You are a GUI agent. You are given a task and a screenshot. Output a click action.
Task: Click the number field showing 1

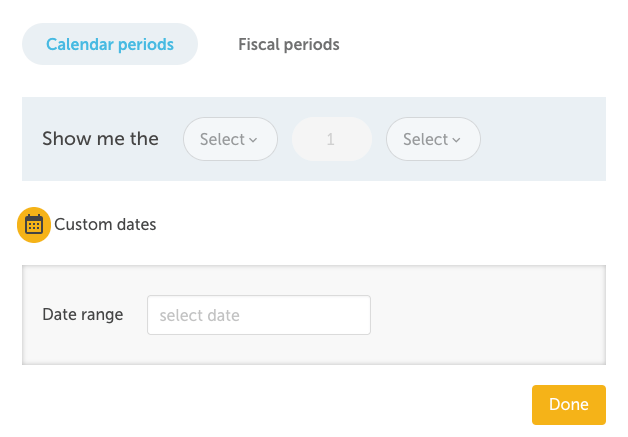point(331,139)
